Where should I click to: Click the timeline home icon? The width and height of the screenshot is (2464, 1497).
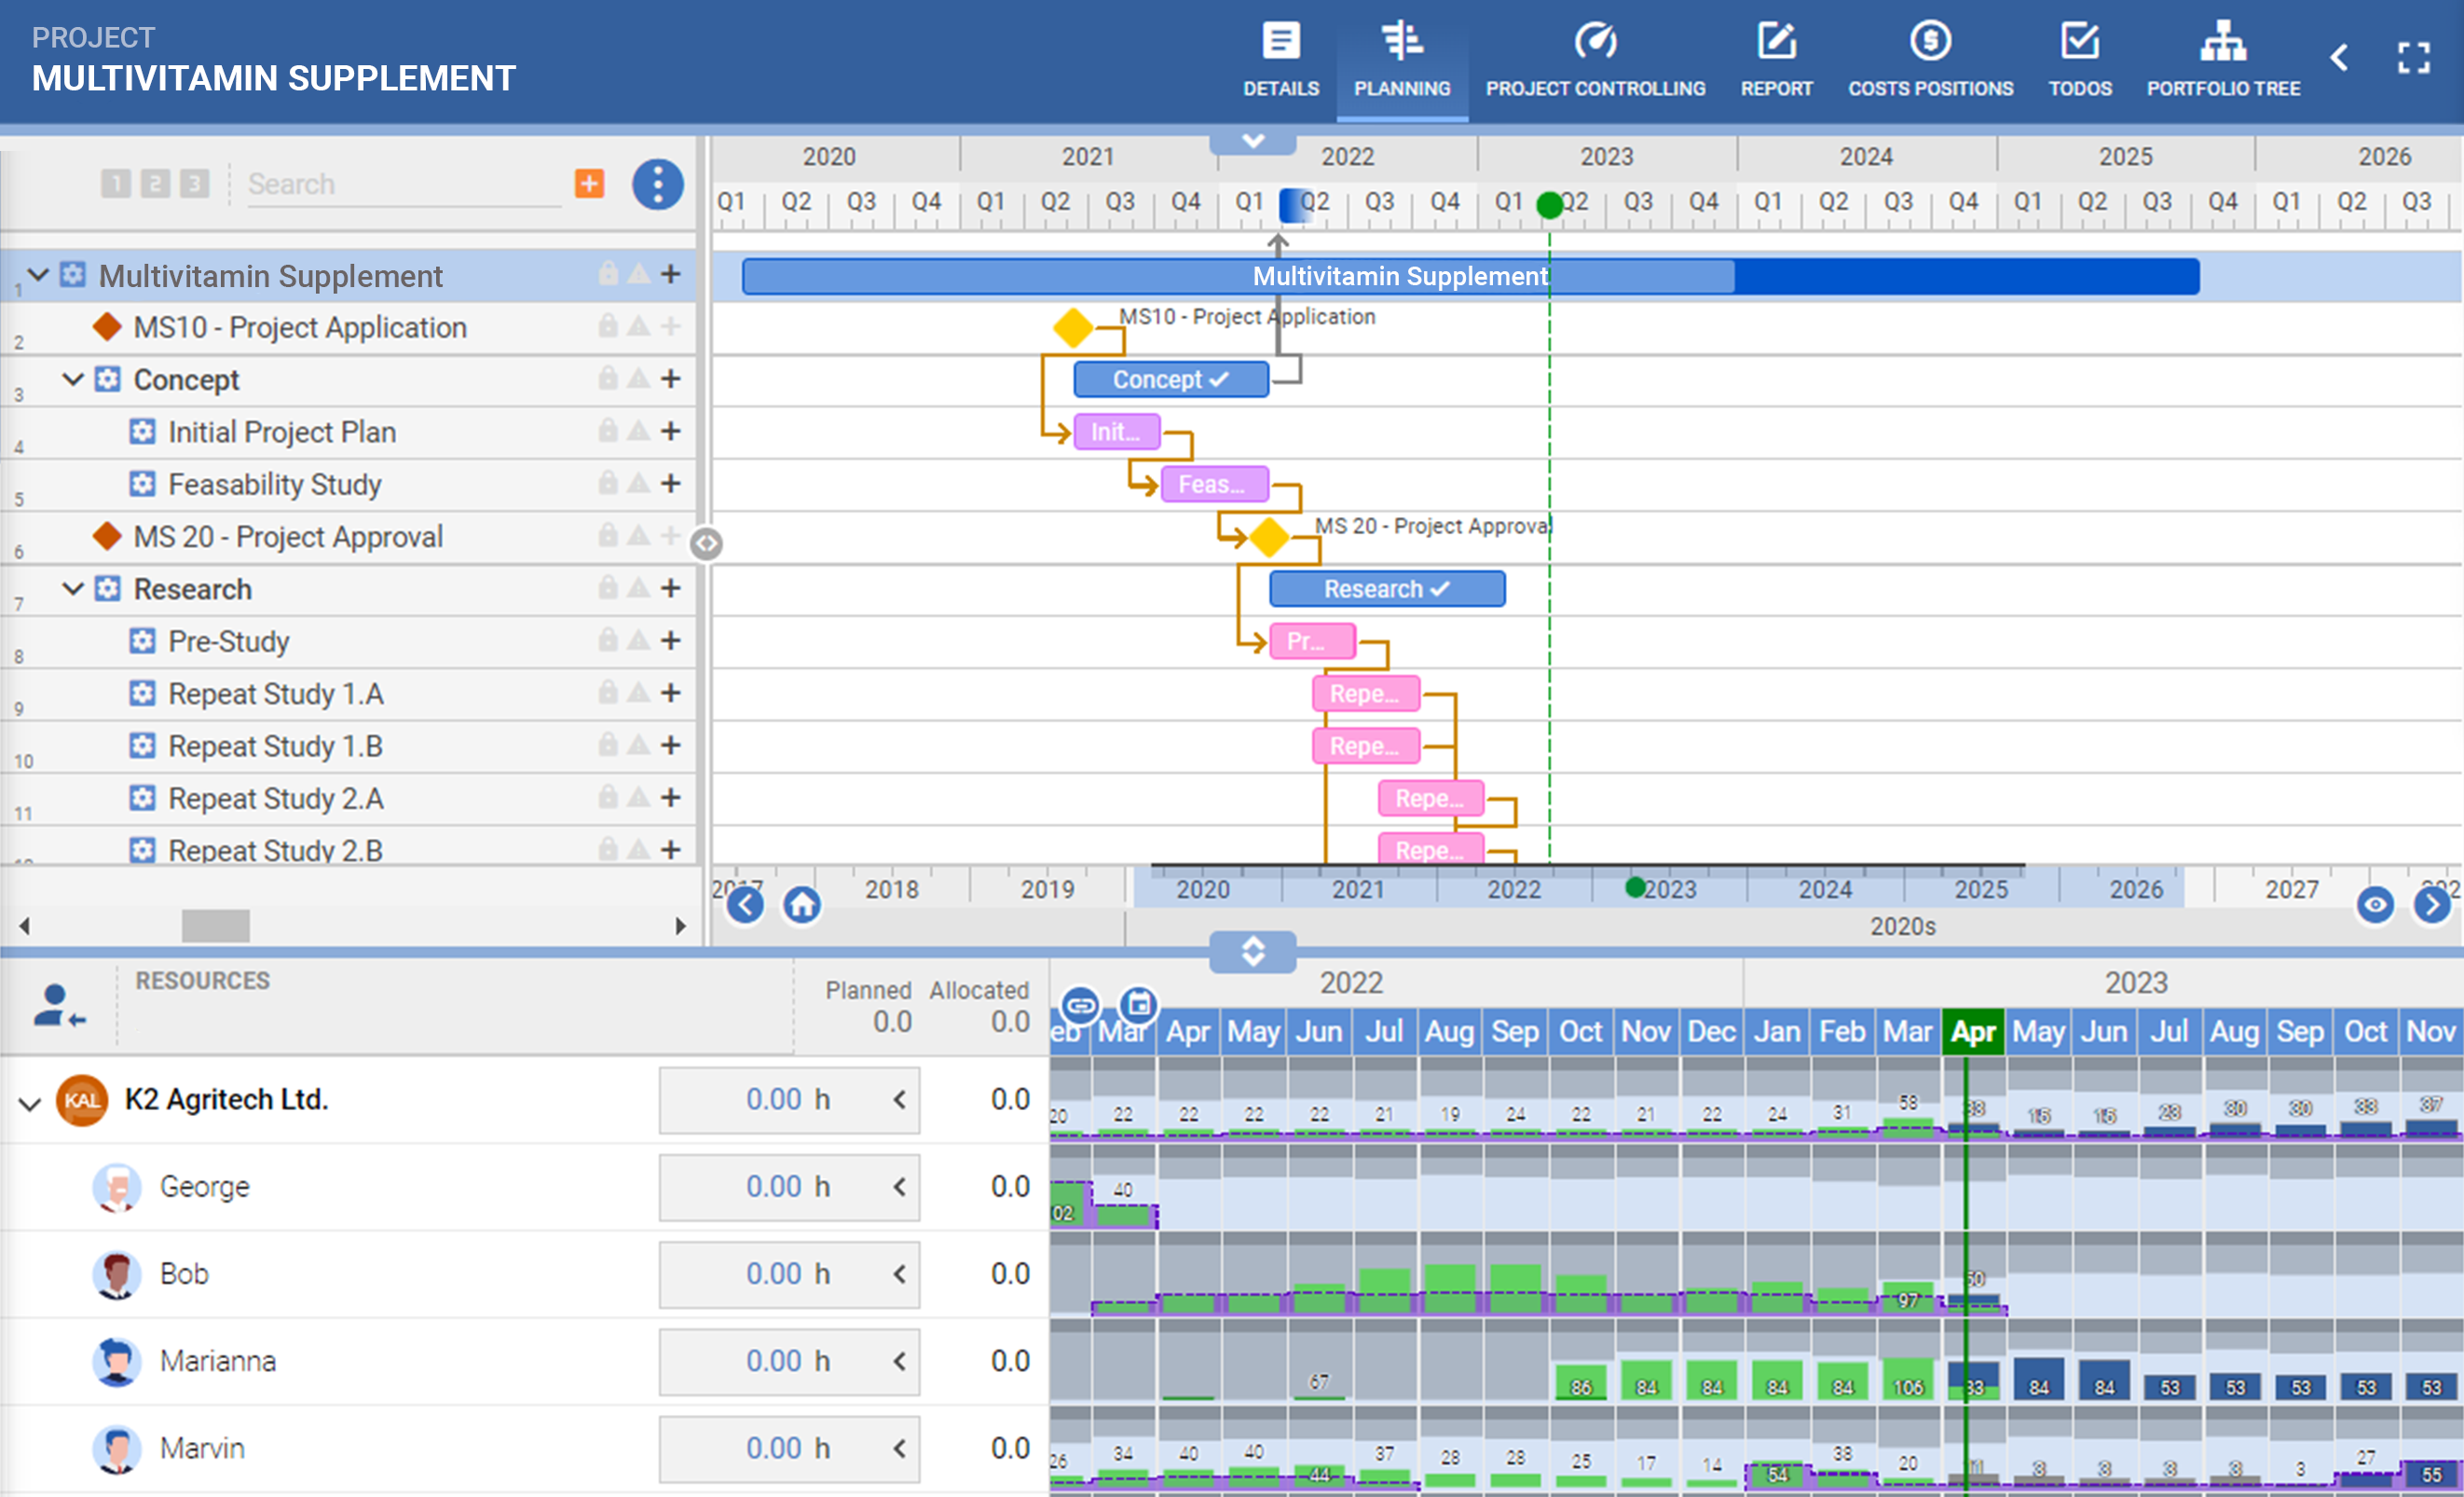[x=801, y=905]
